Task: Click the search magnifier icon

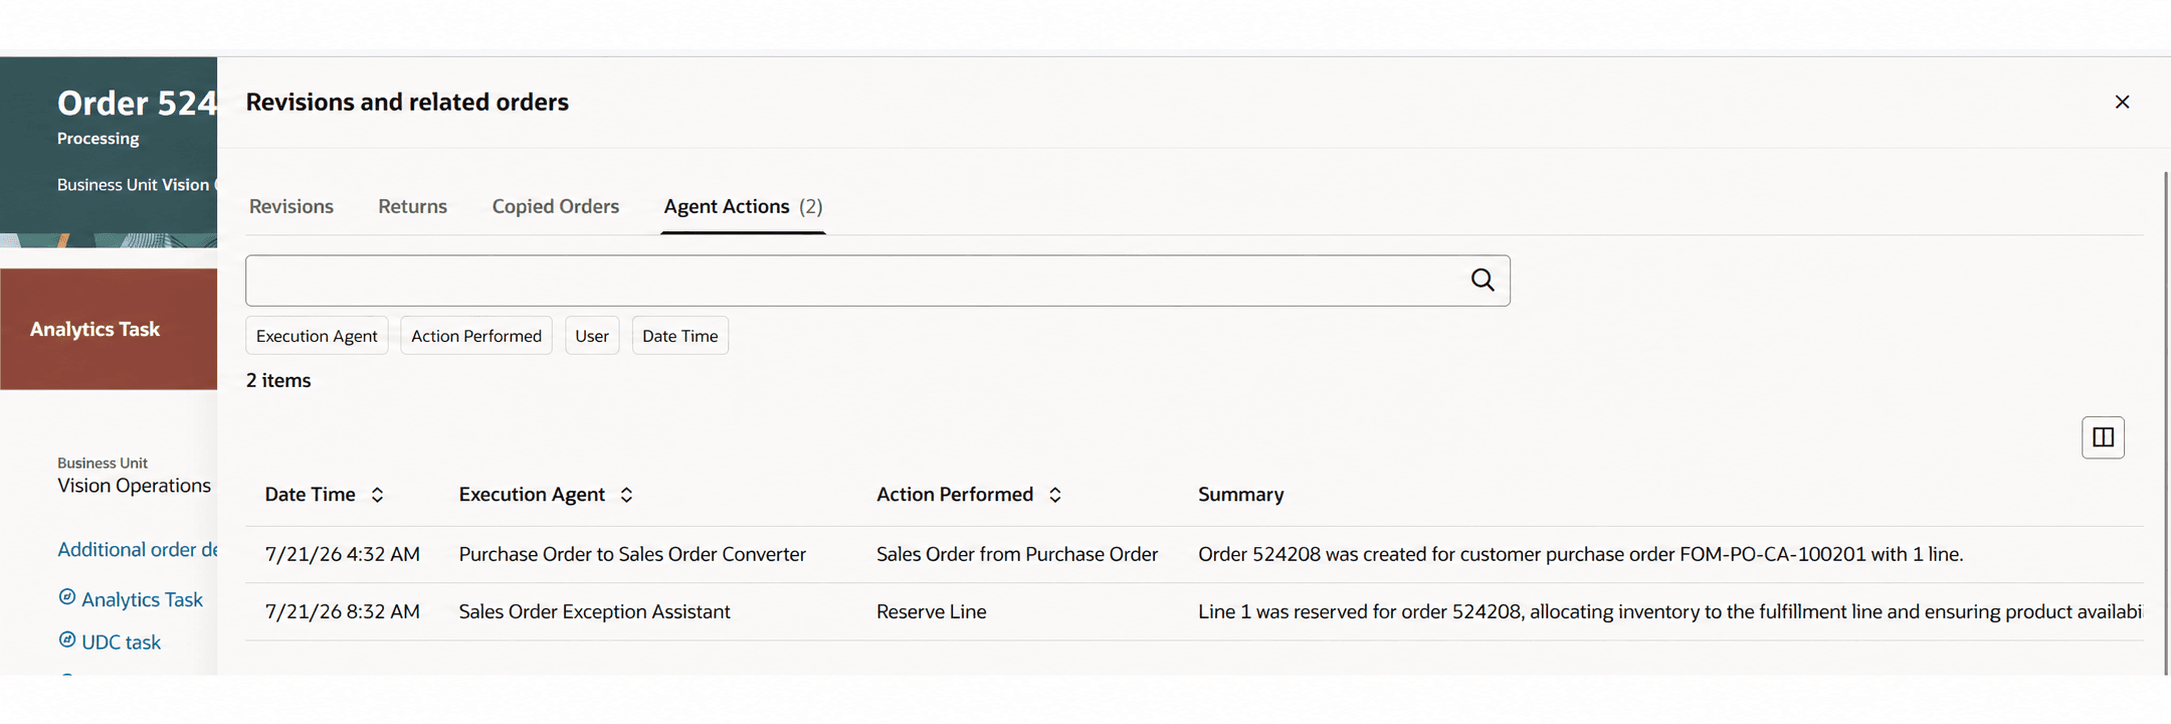Action: pyautogui.click(x=1482, y=280)
